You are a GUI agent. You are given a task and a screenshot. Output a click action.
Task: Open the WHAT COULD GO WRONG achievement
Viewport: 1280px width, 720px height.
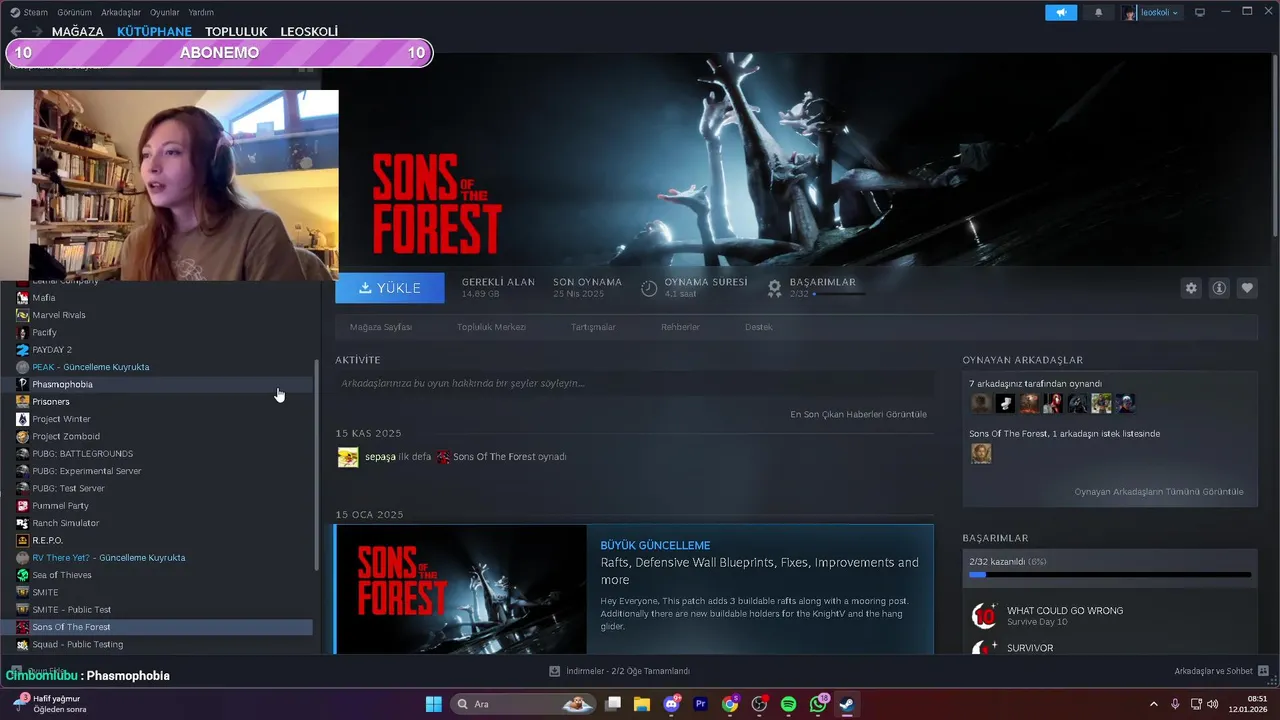(x=1064, y=610)
